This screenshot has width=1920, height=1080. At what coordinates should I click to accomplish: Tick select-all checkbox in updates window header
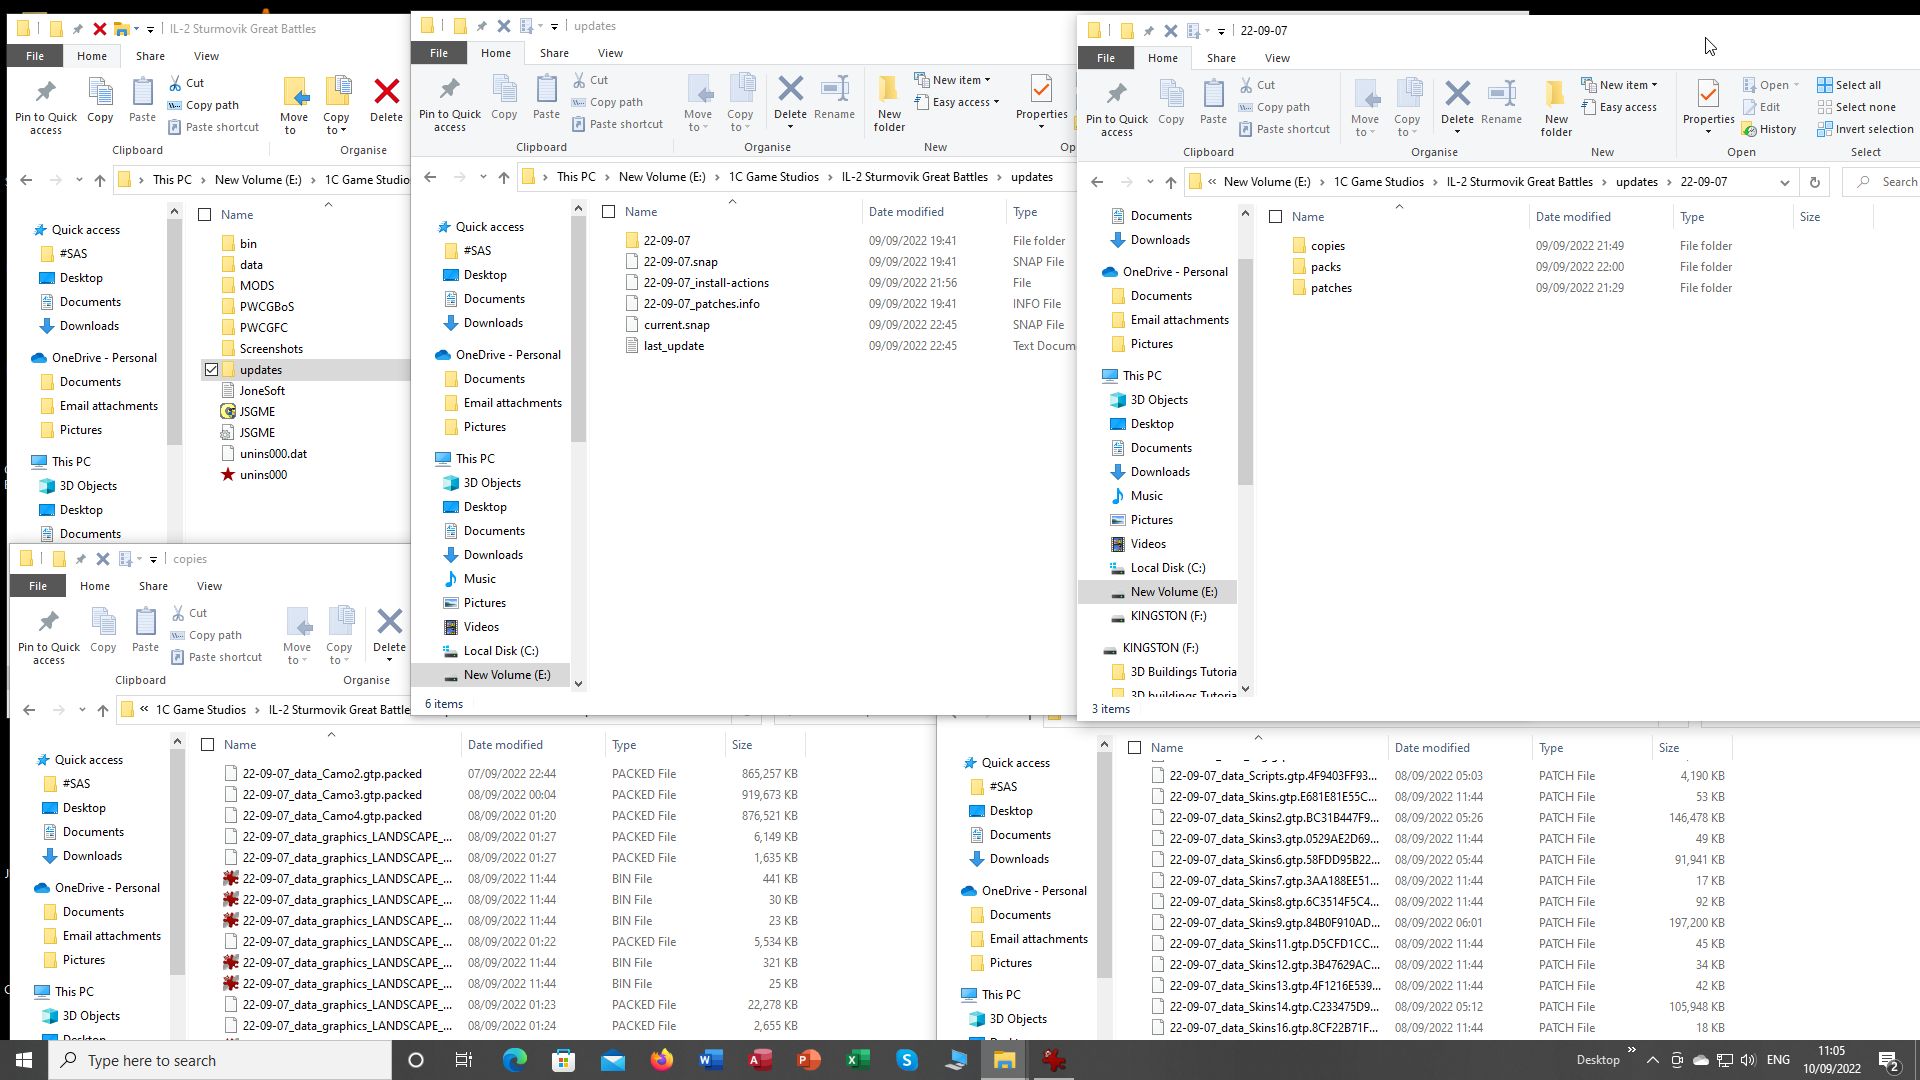click(x=608, y=212)
